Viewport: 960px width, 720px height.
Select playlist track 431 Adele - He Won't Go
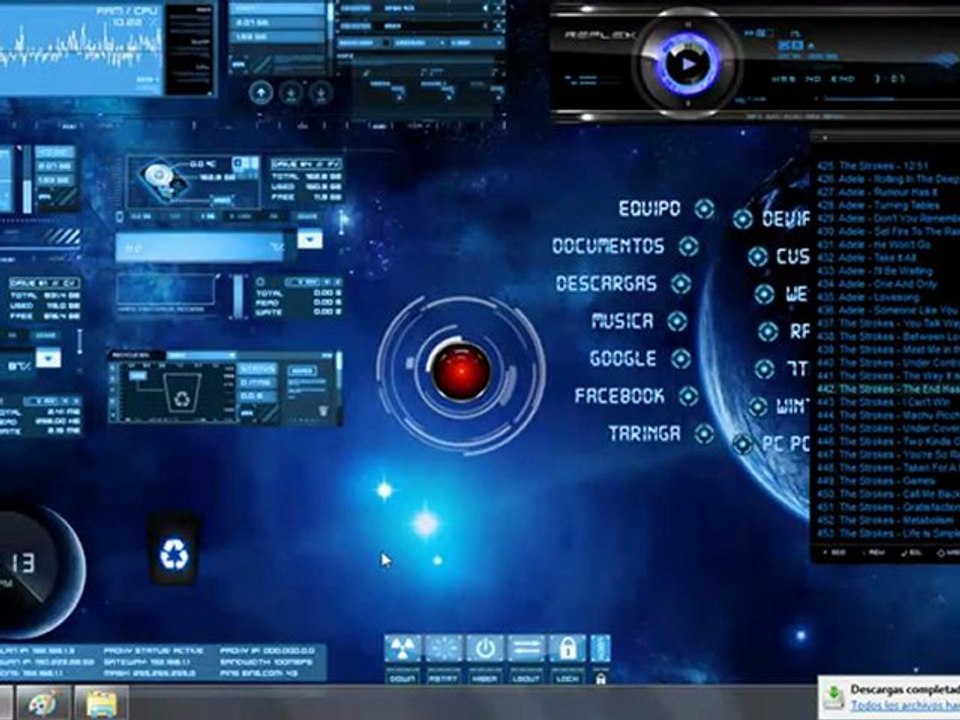tap(874, 244)
